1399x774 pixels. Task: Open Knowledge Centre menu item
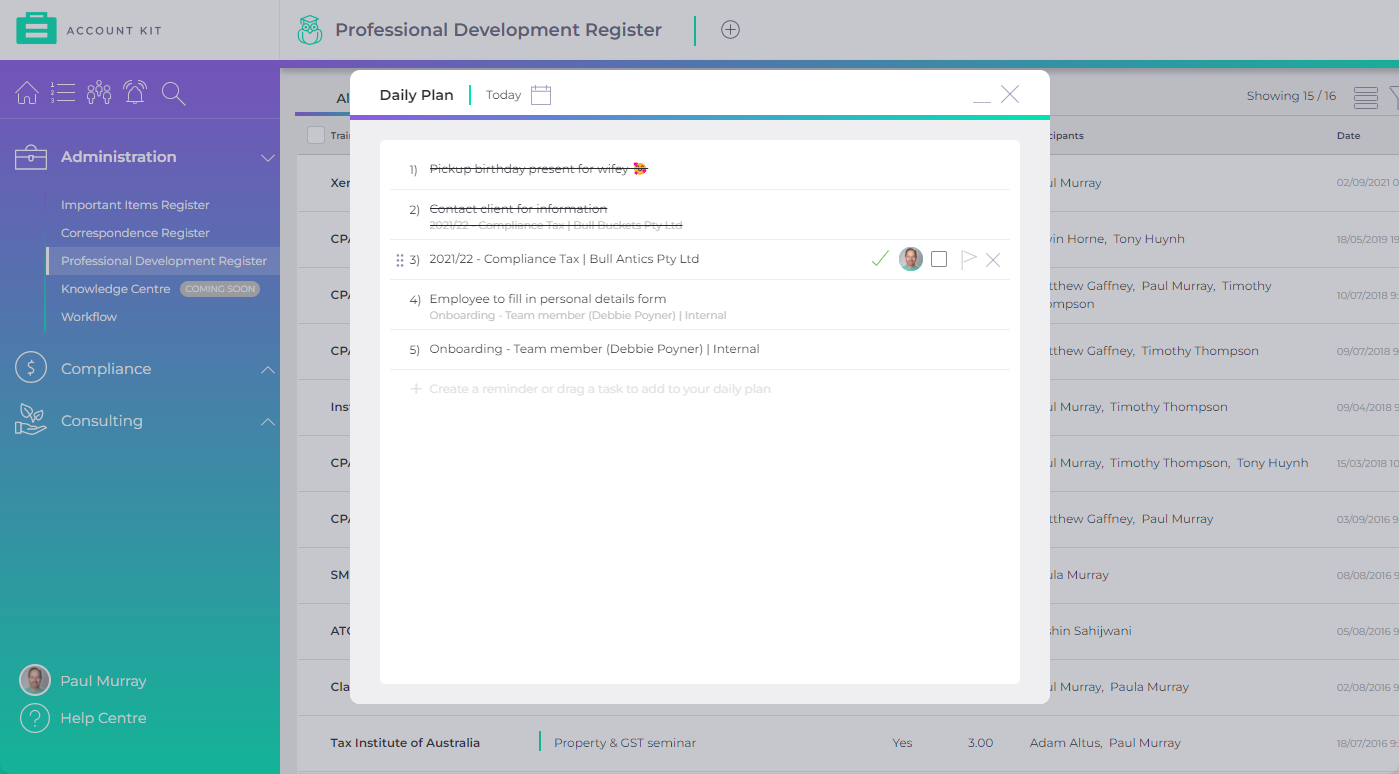[116, 289]
